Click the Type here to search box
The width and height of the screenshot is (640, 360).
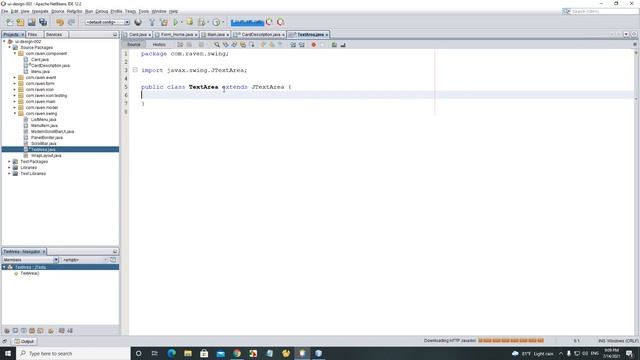click(x=73, y=353)
